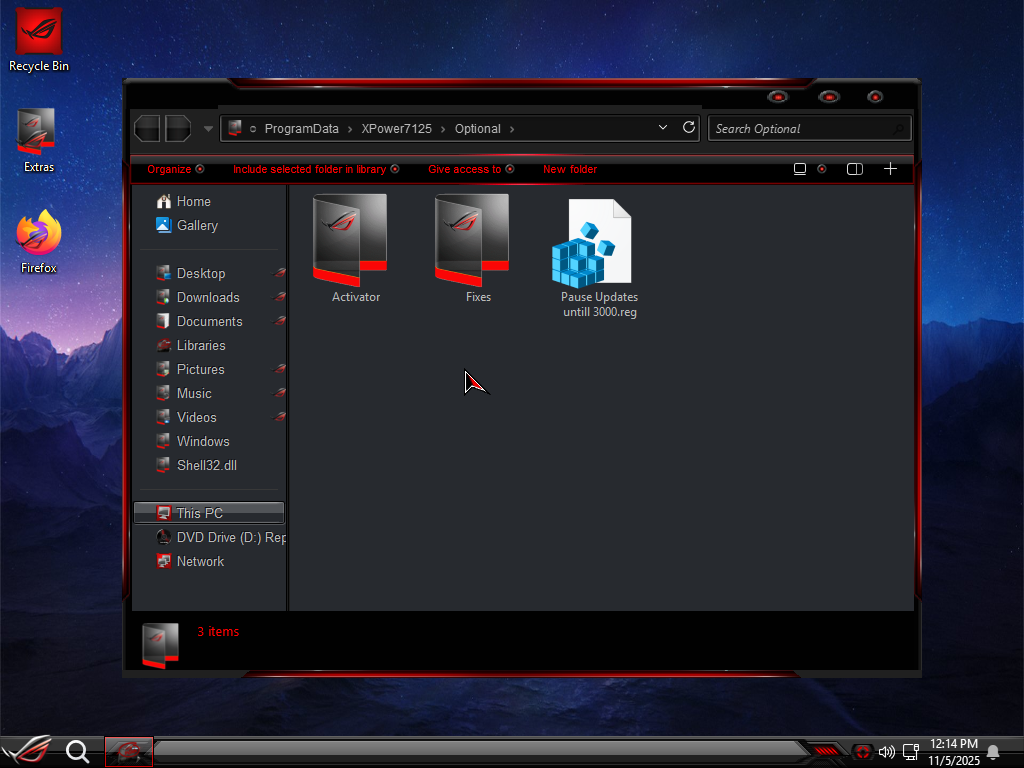
Task: Open the Extras desktop folder
Action: [x=39, y=141]
